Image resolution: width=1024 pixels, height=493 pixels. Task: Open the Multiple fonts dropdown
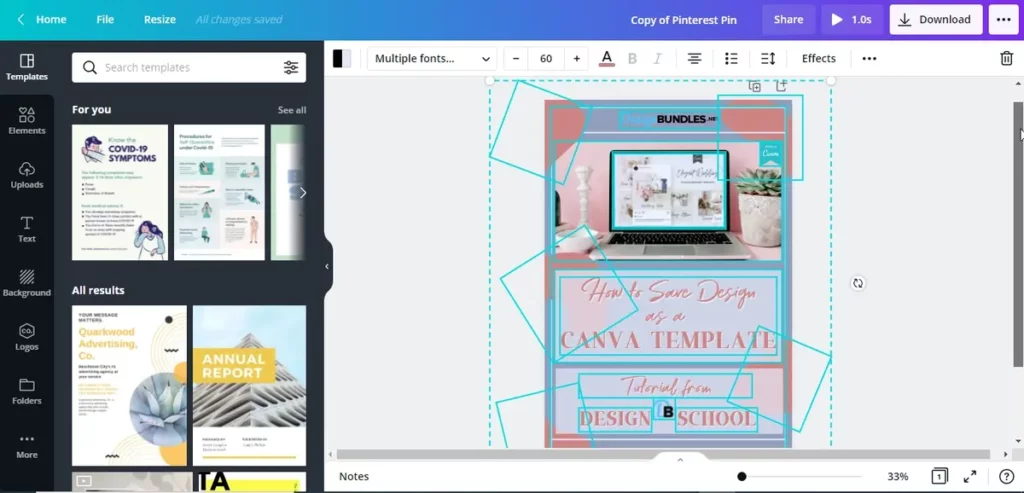[432, 58]
